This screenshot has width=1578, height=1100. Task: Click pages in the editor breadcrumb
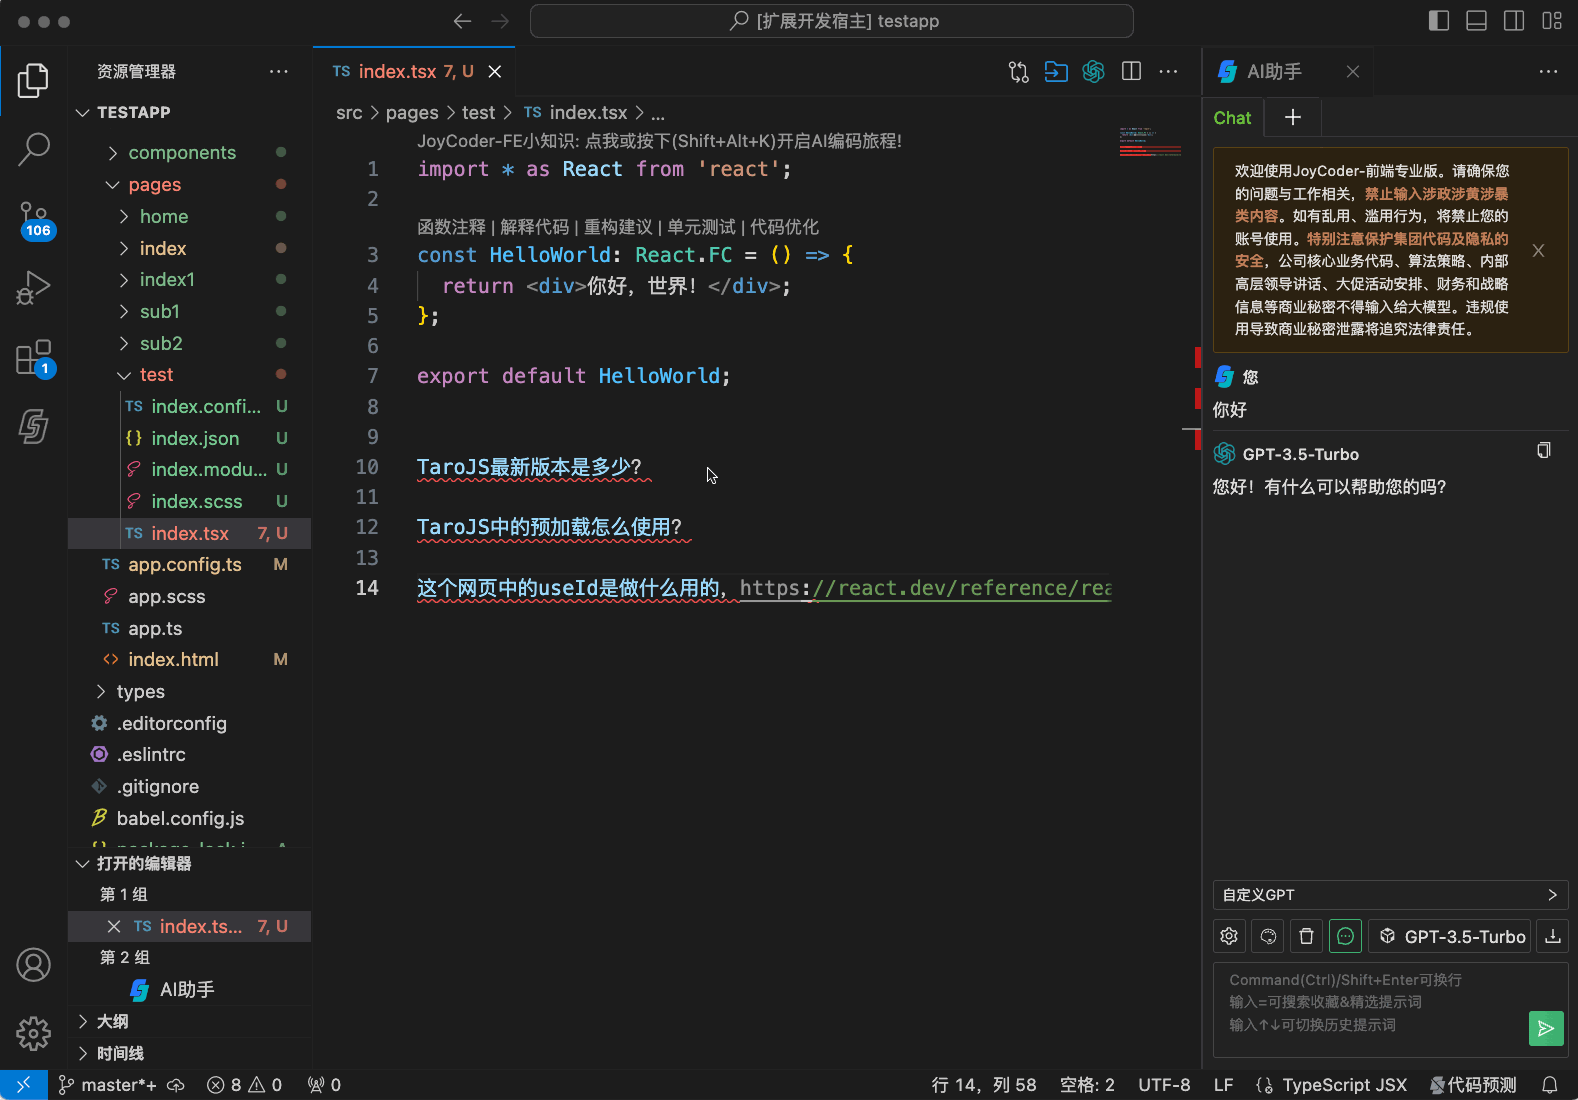412,113
